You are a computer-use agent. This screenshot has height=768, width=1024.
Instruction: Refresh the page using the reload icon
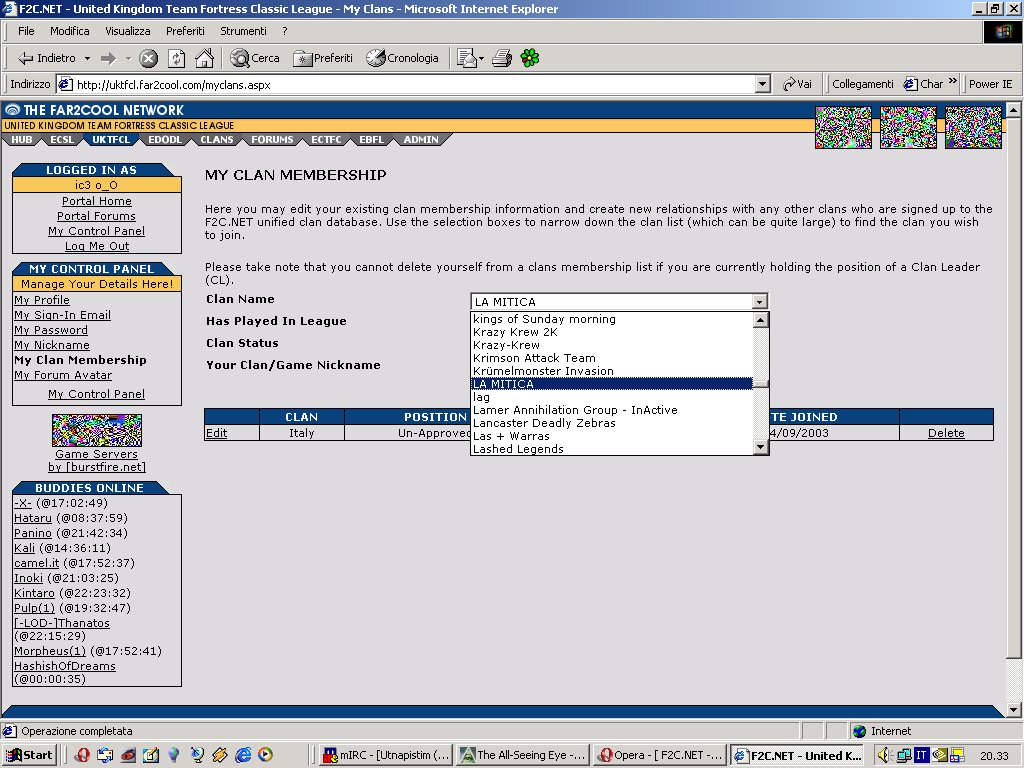click(176, 59)
